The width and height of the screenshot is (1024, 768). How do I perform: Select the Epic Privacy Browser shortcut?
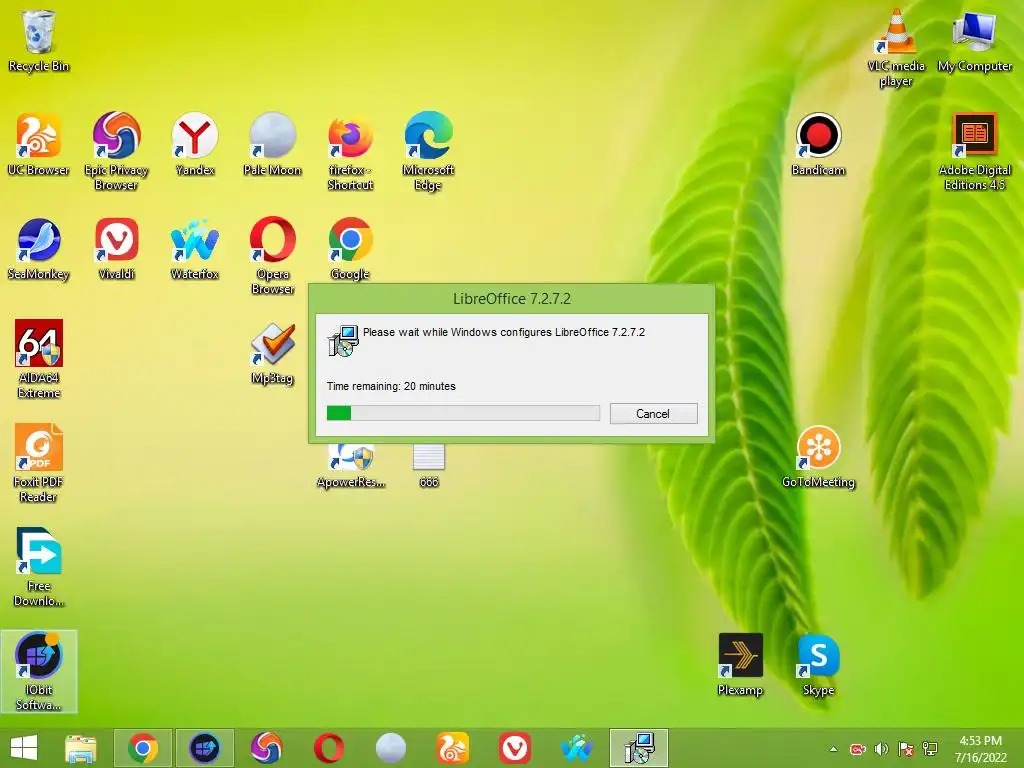[x=116, y=152]
